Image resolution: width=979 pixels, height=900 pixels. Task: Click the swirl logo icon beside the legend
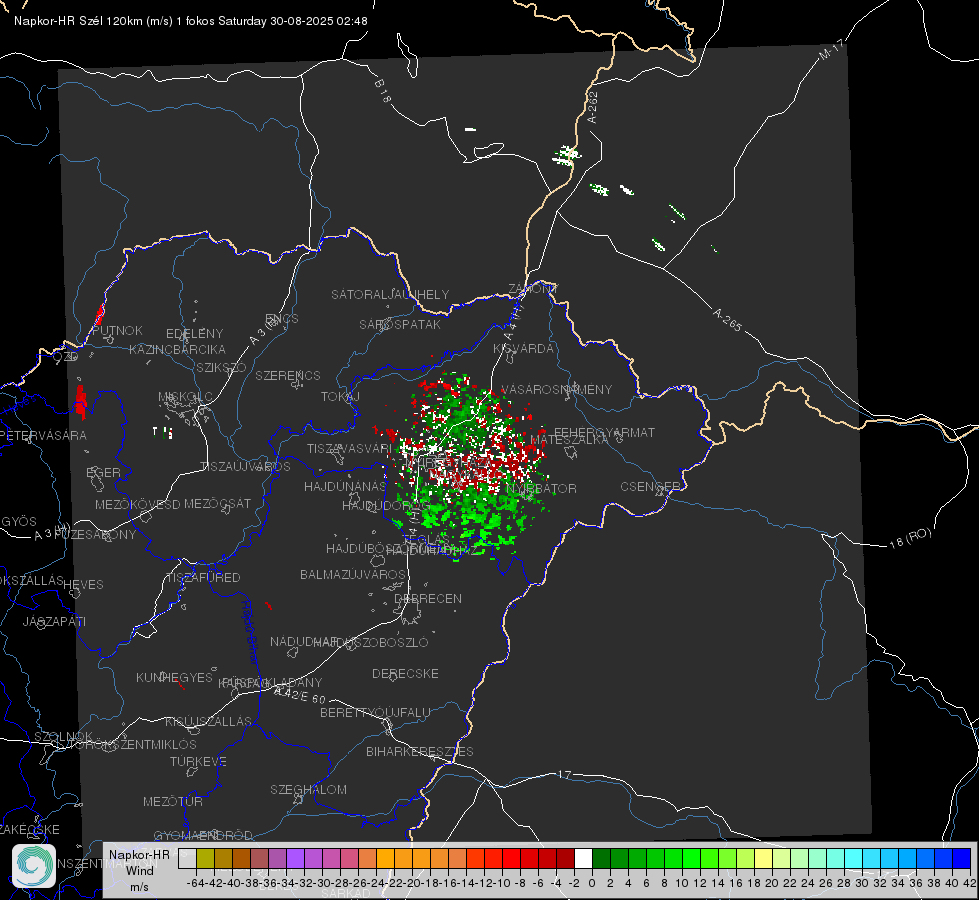[x=34, y=866]
